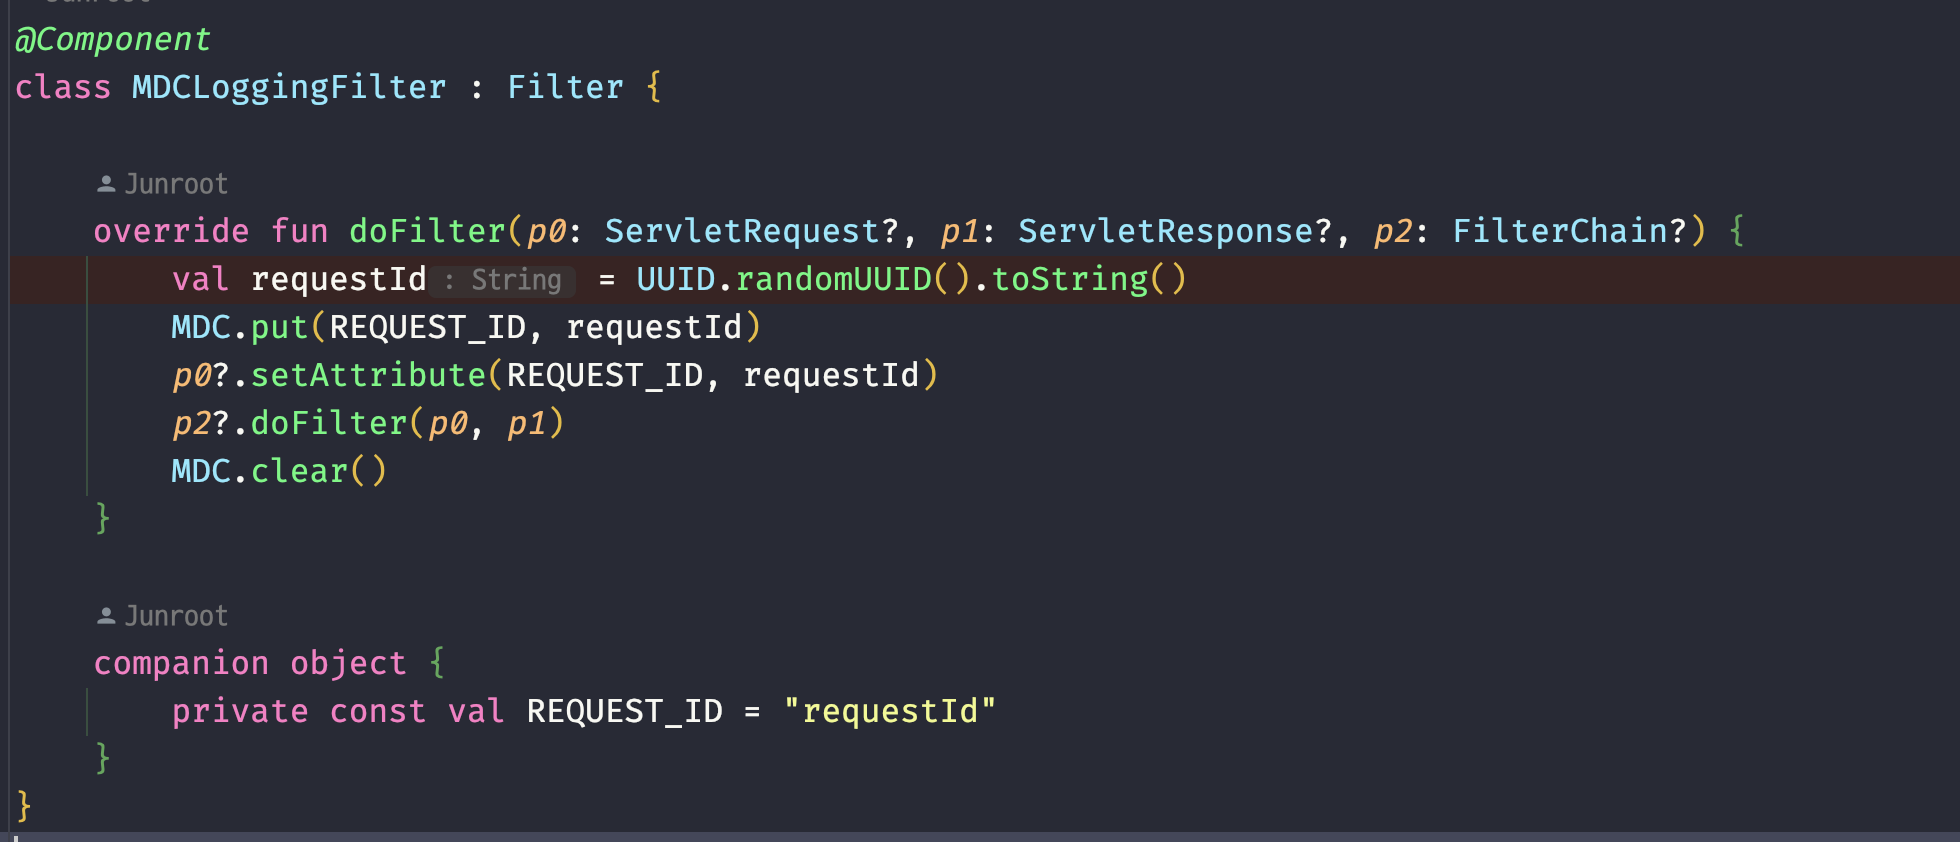Click the MDCLoggingFilter class name
This screenshot has height=842, width=1960.
[289, 87]
